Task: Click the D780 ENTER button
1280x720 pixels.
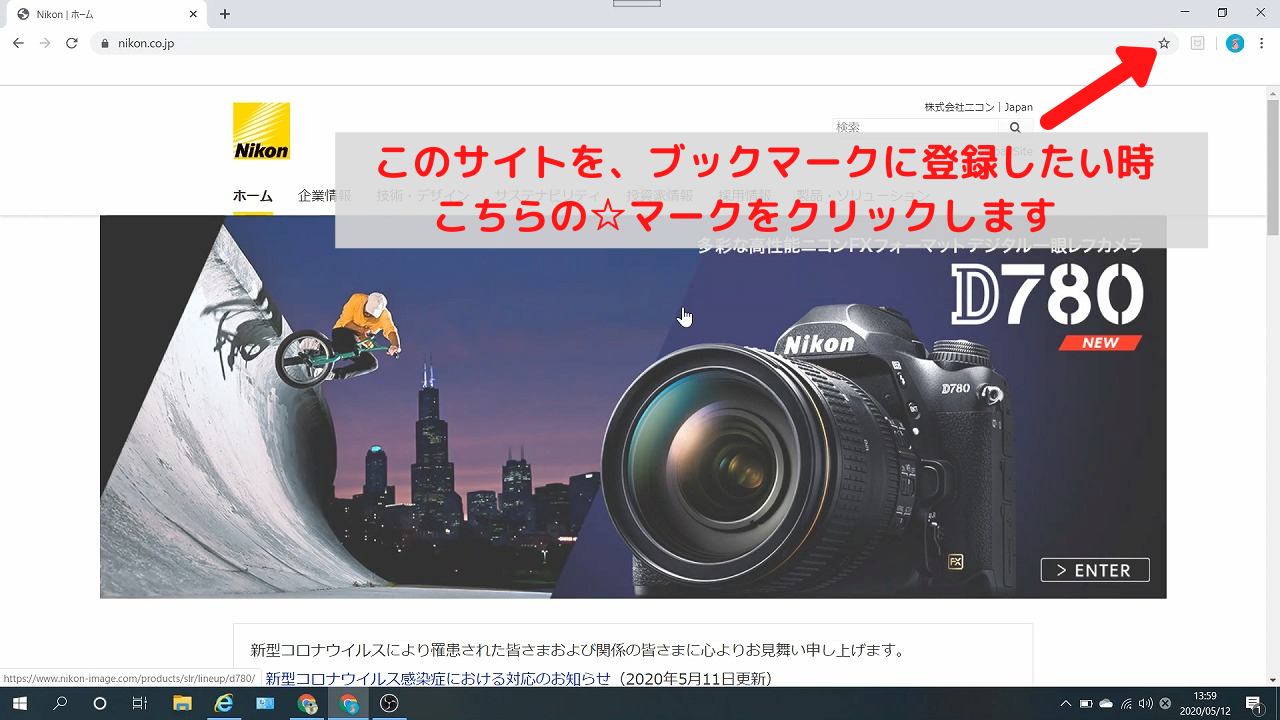Action: click(1095, 570)
